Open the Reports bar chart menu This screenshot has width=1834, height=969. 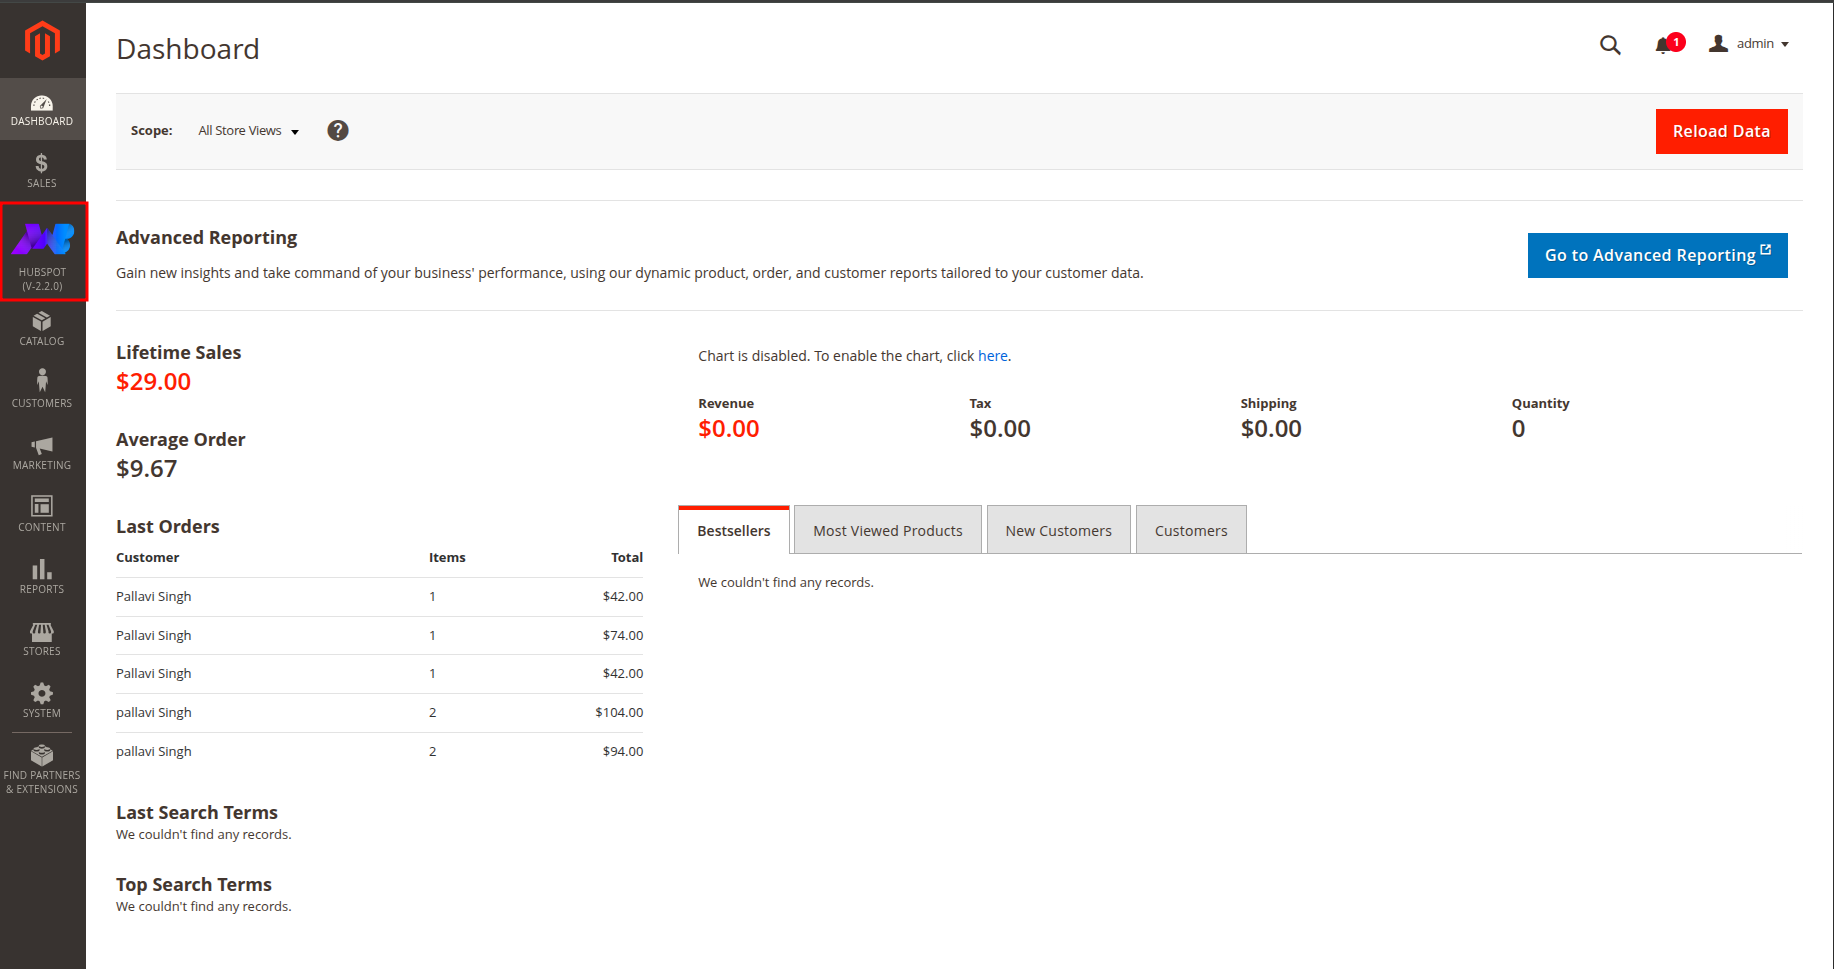42,576
